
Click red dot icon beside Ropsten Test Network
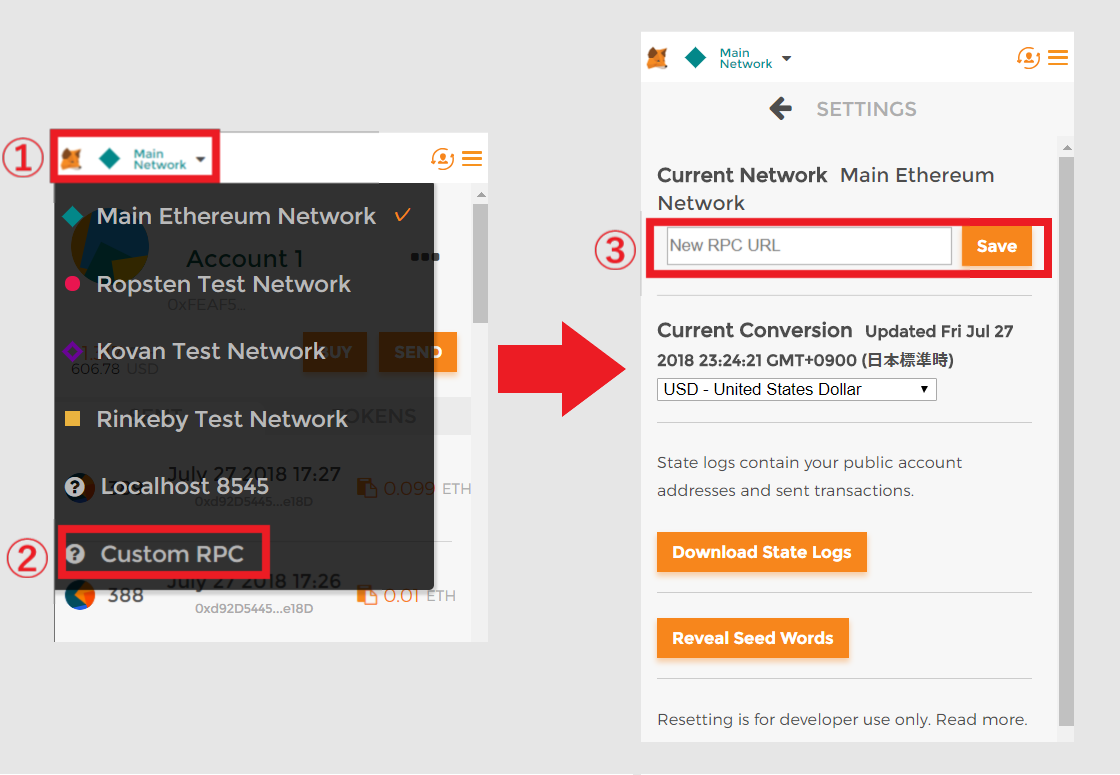72,284
